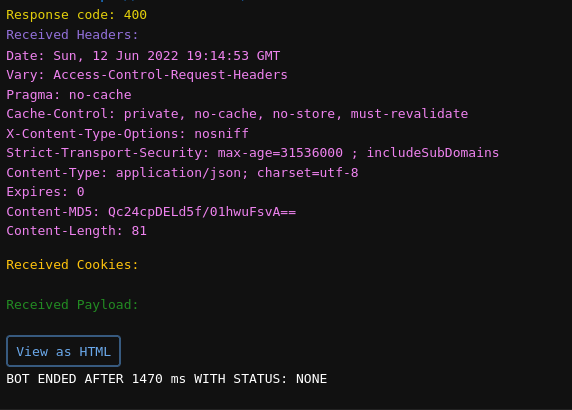This screenshot has width=572, height=410.
Task: Select the Strict-Transport-Security header name
Action: coord(108,152)
